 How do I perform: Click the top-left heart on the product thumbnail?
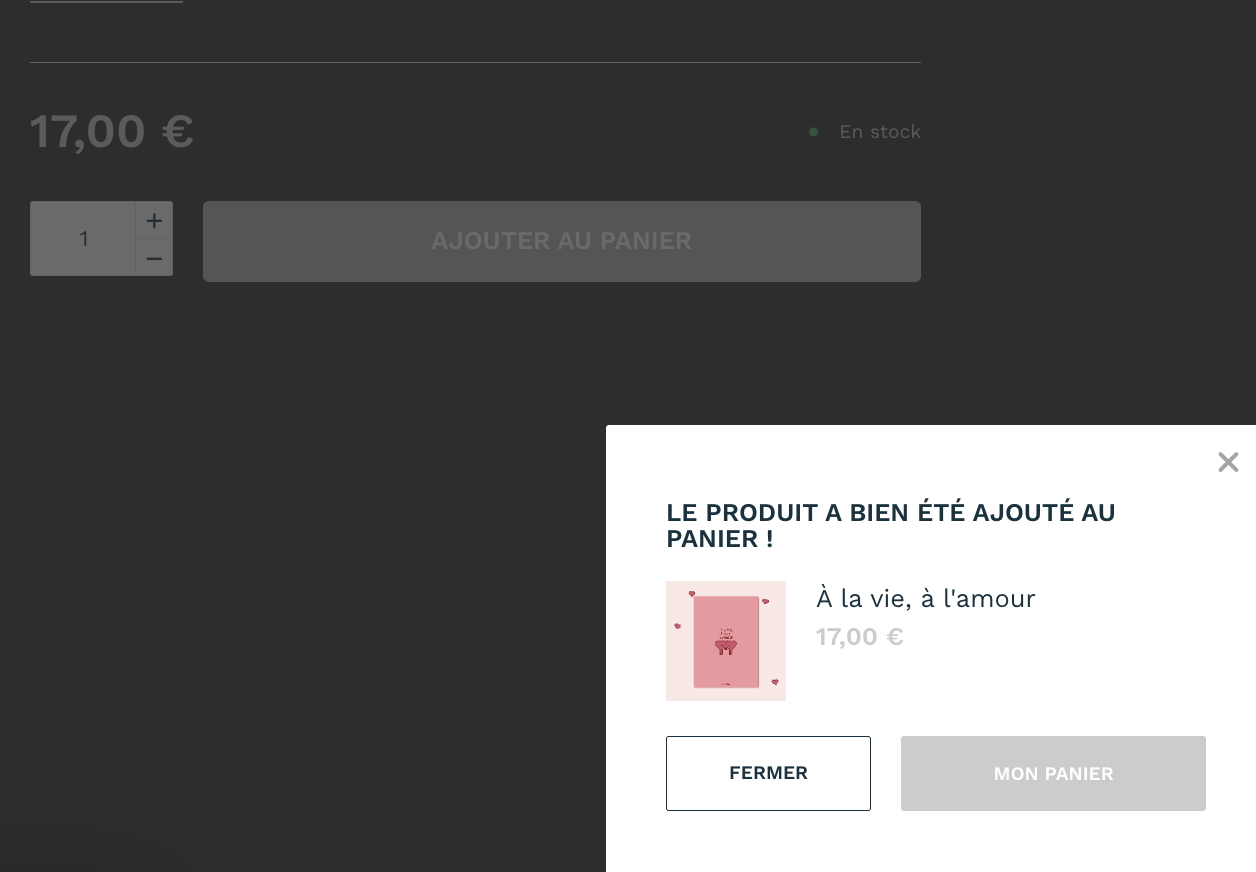coord(691,594)
